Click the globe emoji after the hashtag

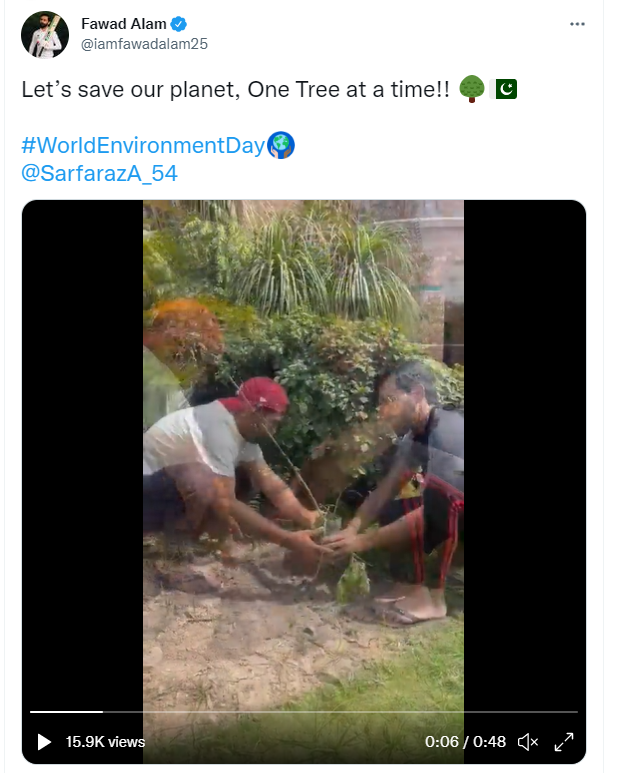(281, 146)
